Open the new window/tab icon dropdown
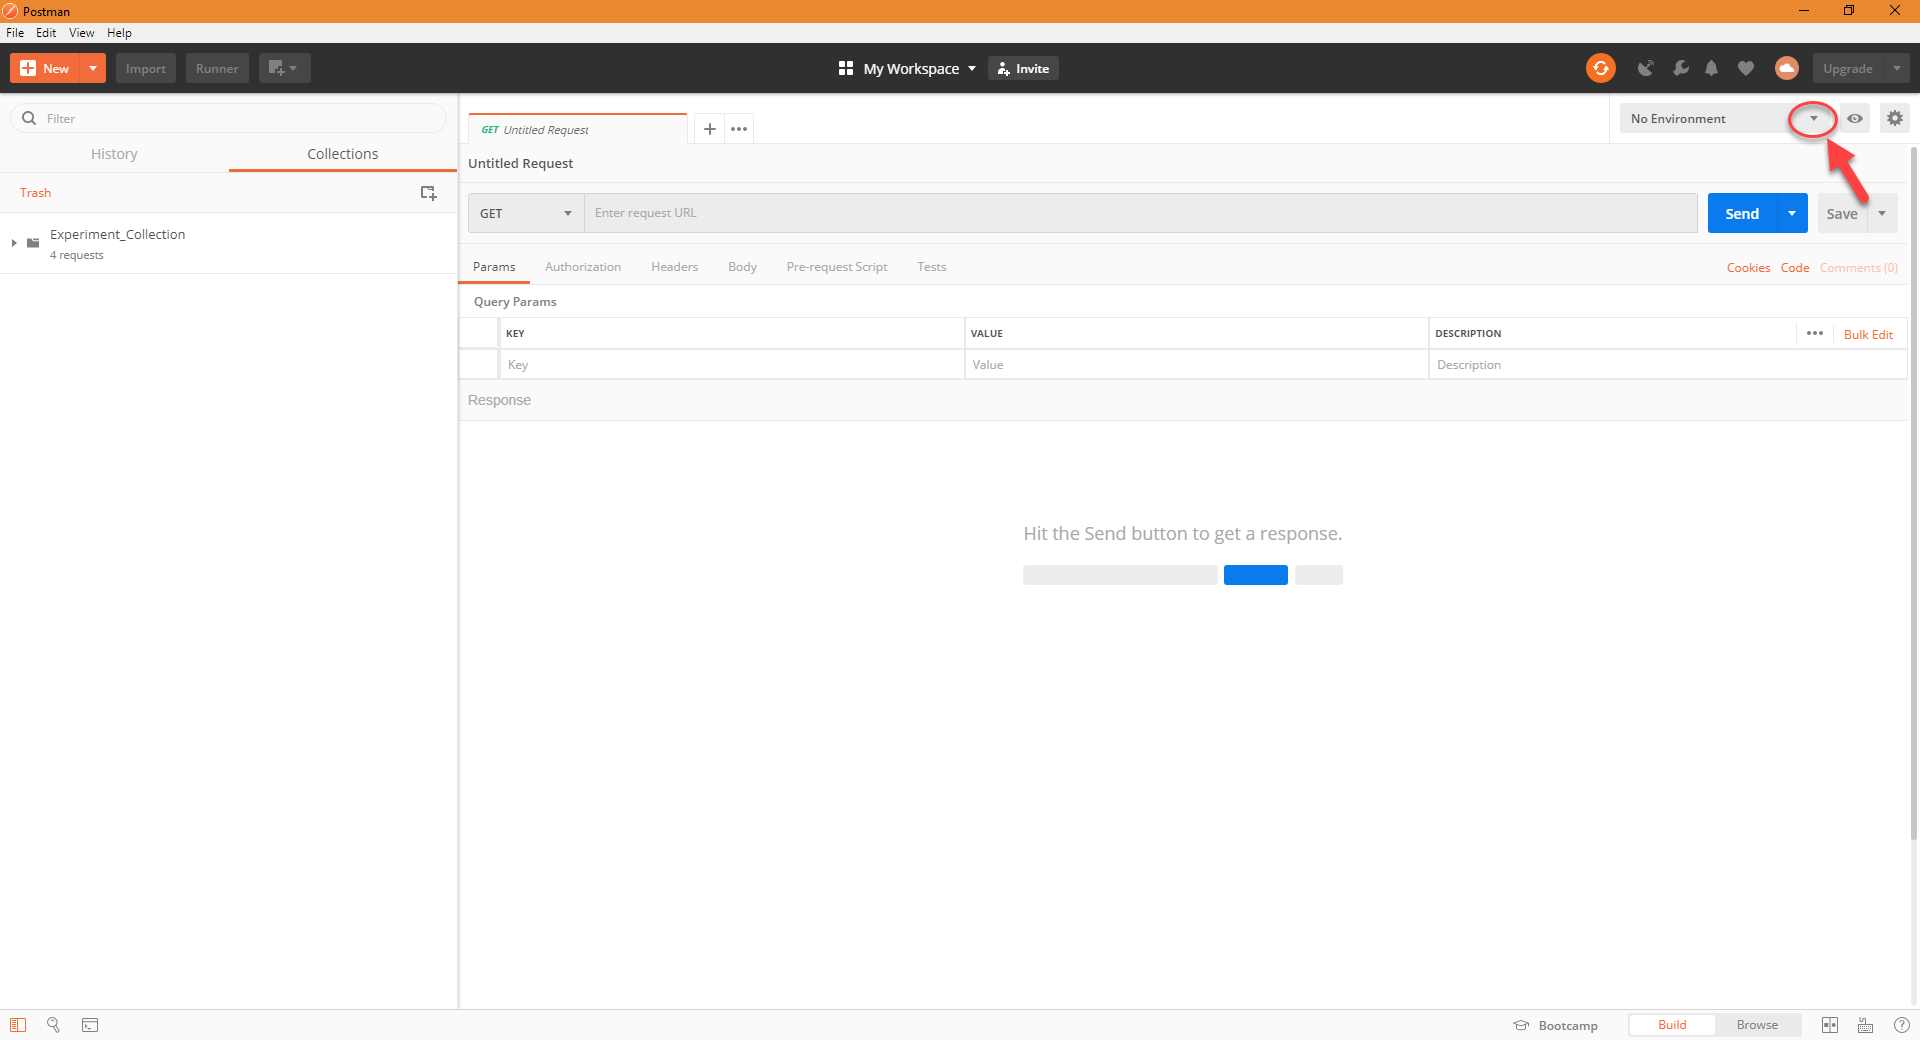The image size is (1920, 1040). tap(284, 68)
